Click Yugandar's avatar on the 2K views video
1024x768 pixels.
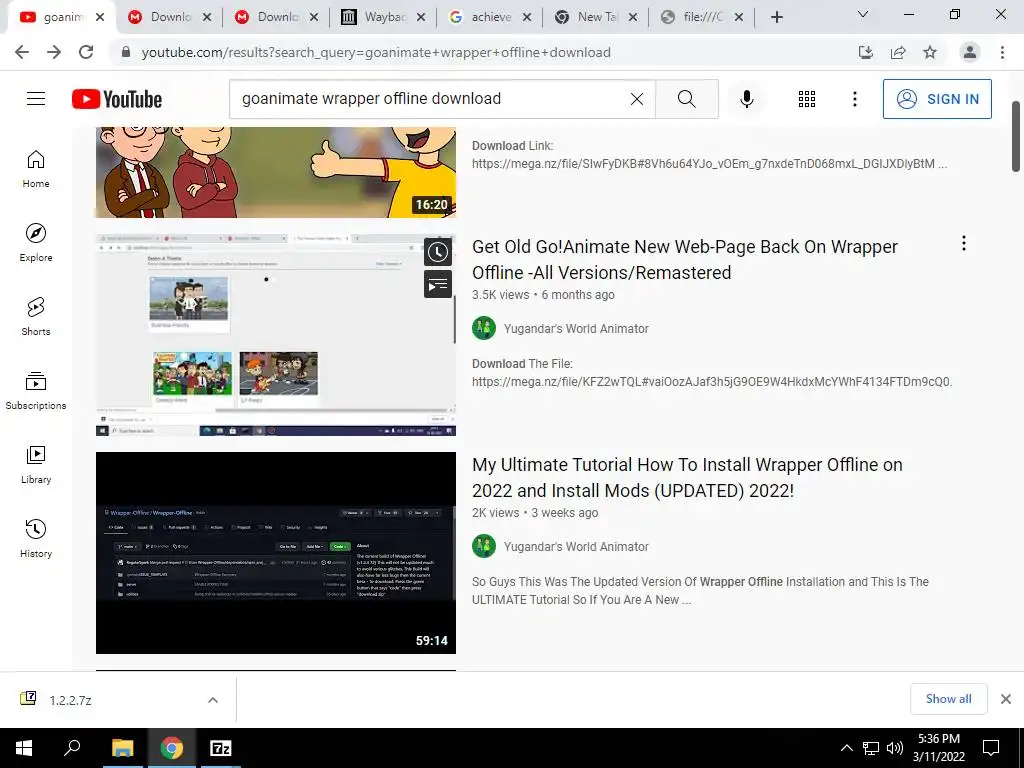[484, 547]
